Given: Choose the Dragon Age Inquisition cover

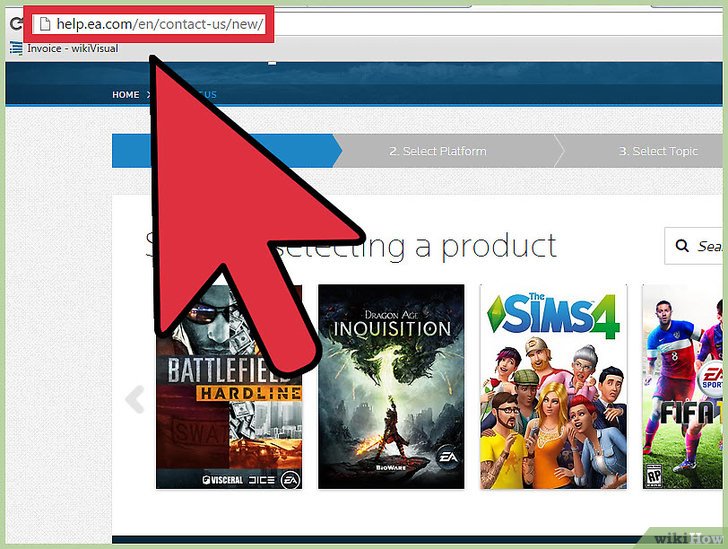Looking at the screenshot, I should point(391,386).
